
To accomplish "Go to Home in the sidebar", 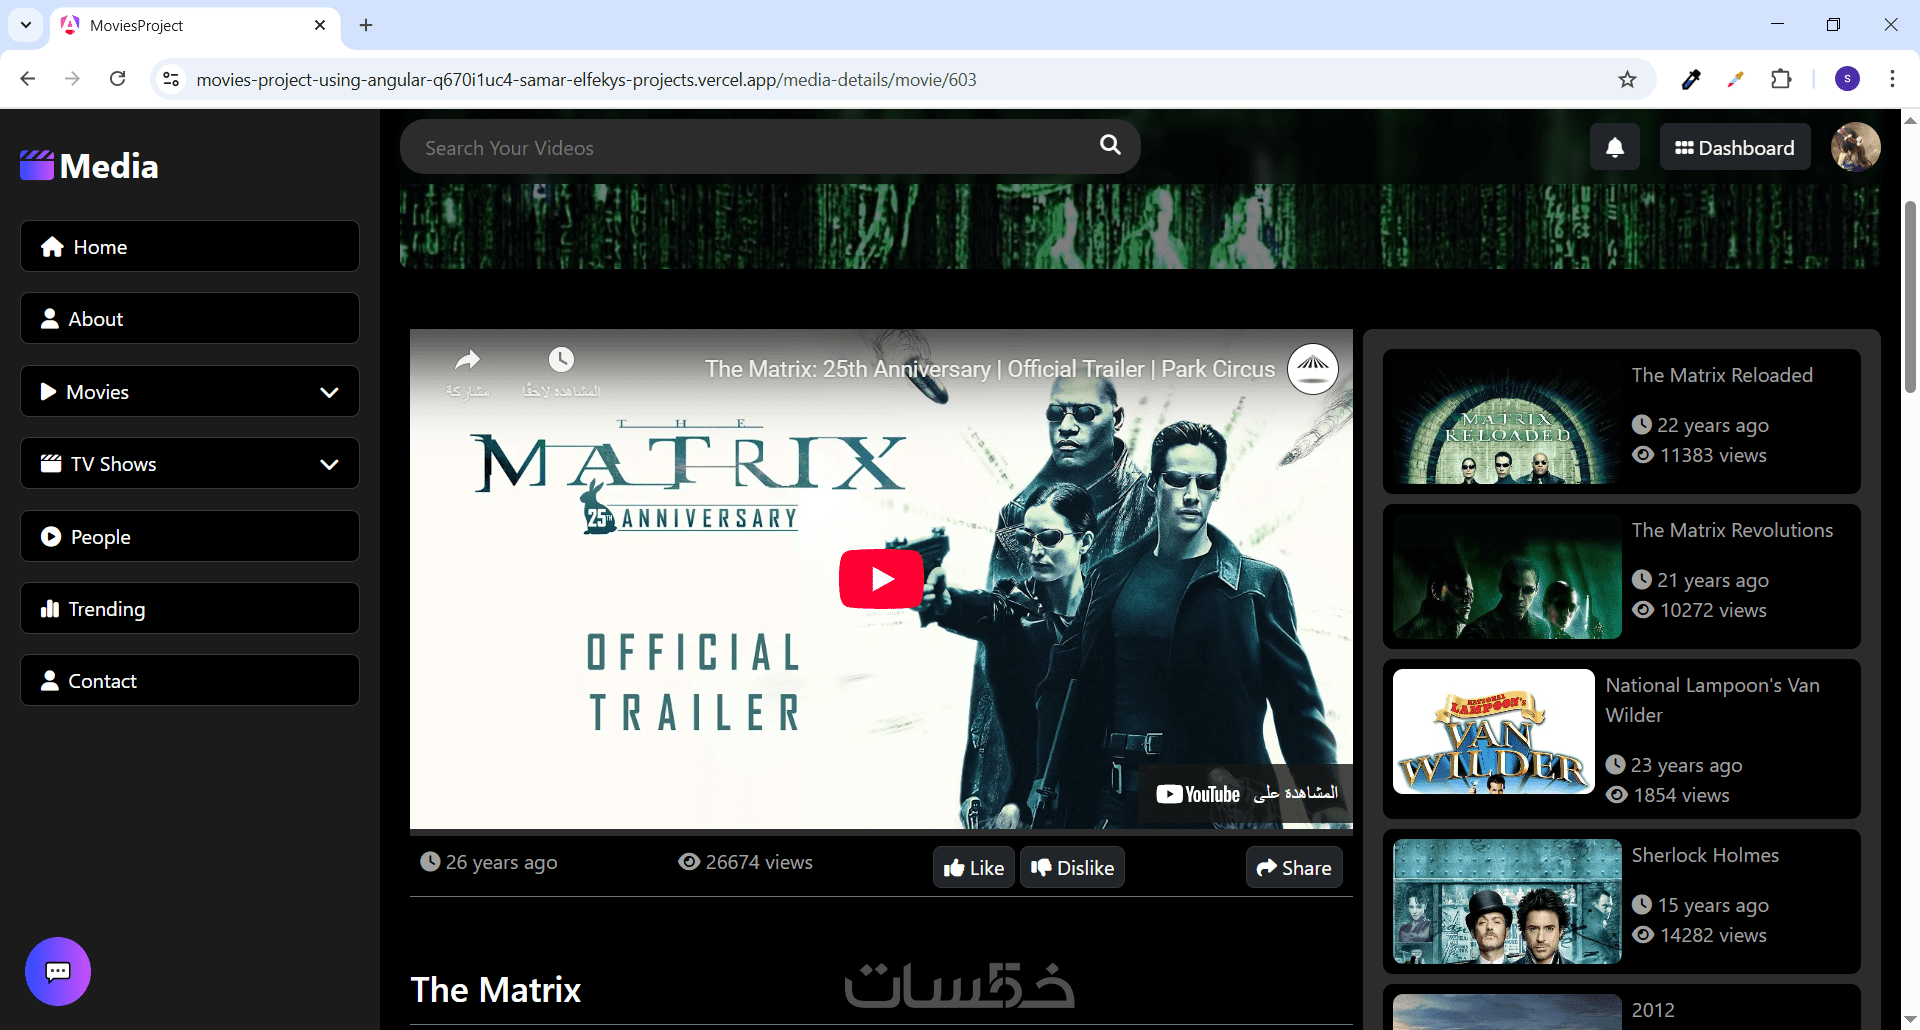I will point(190,246).
